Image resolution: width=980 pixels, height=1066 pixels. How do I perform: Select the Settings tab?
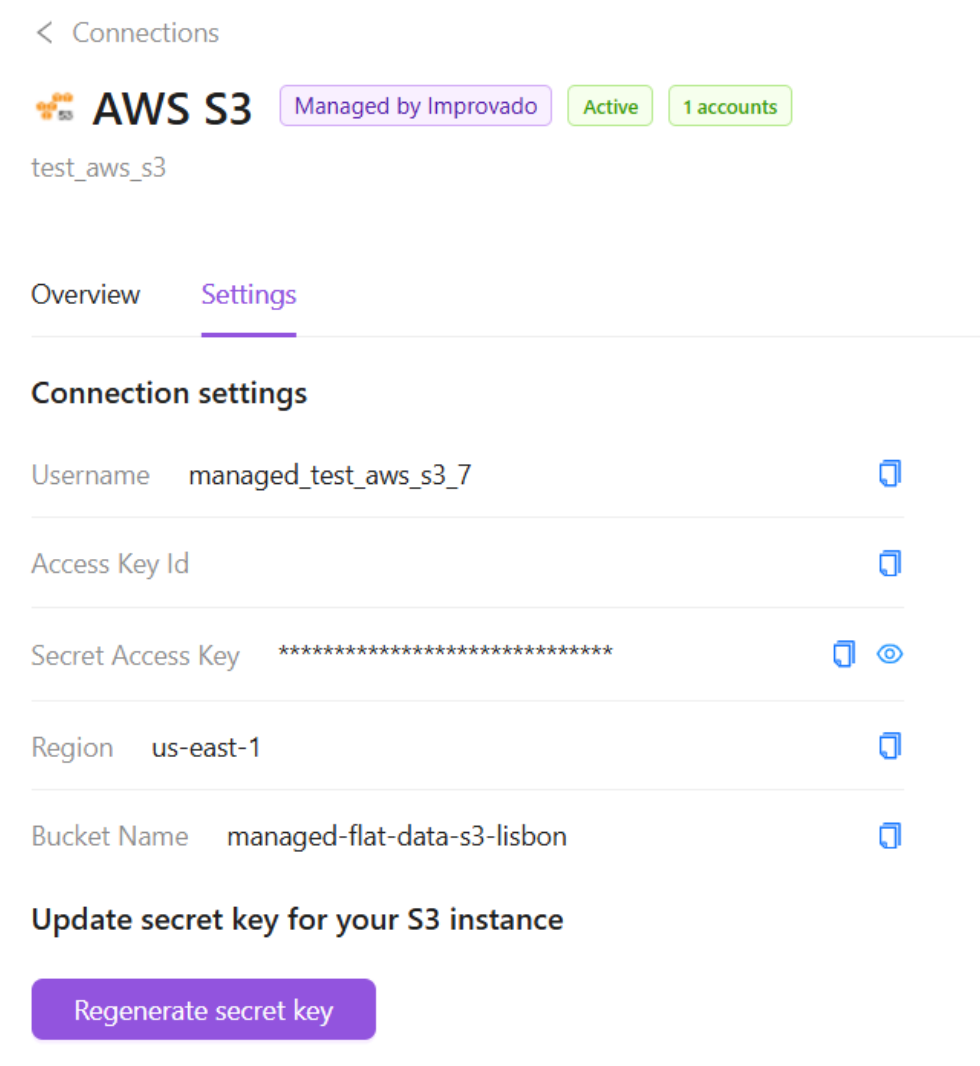(249, 295)
